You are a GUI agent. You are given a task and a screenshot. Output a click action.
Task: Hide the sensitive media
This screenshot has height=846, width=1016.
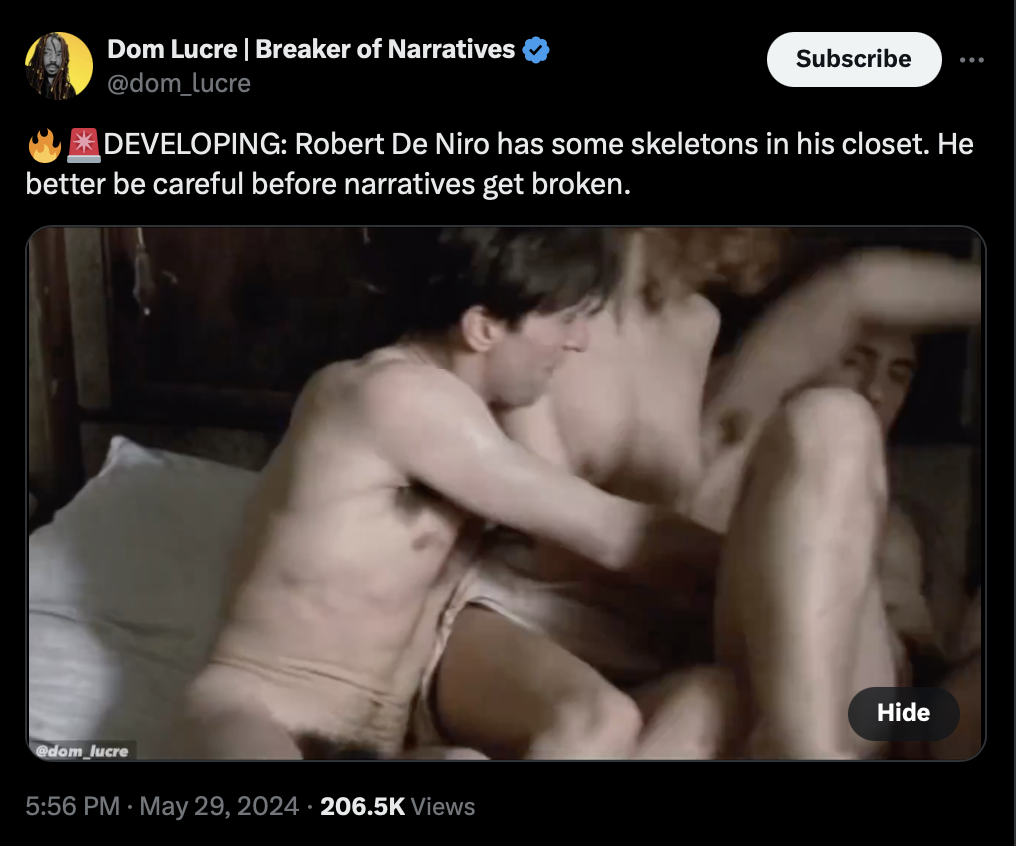pos(903,713)
